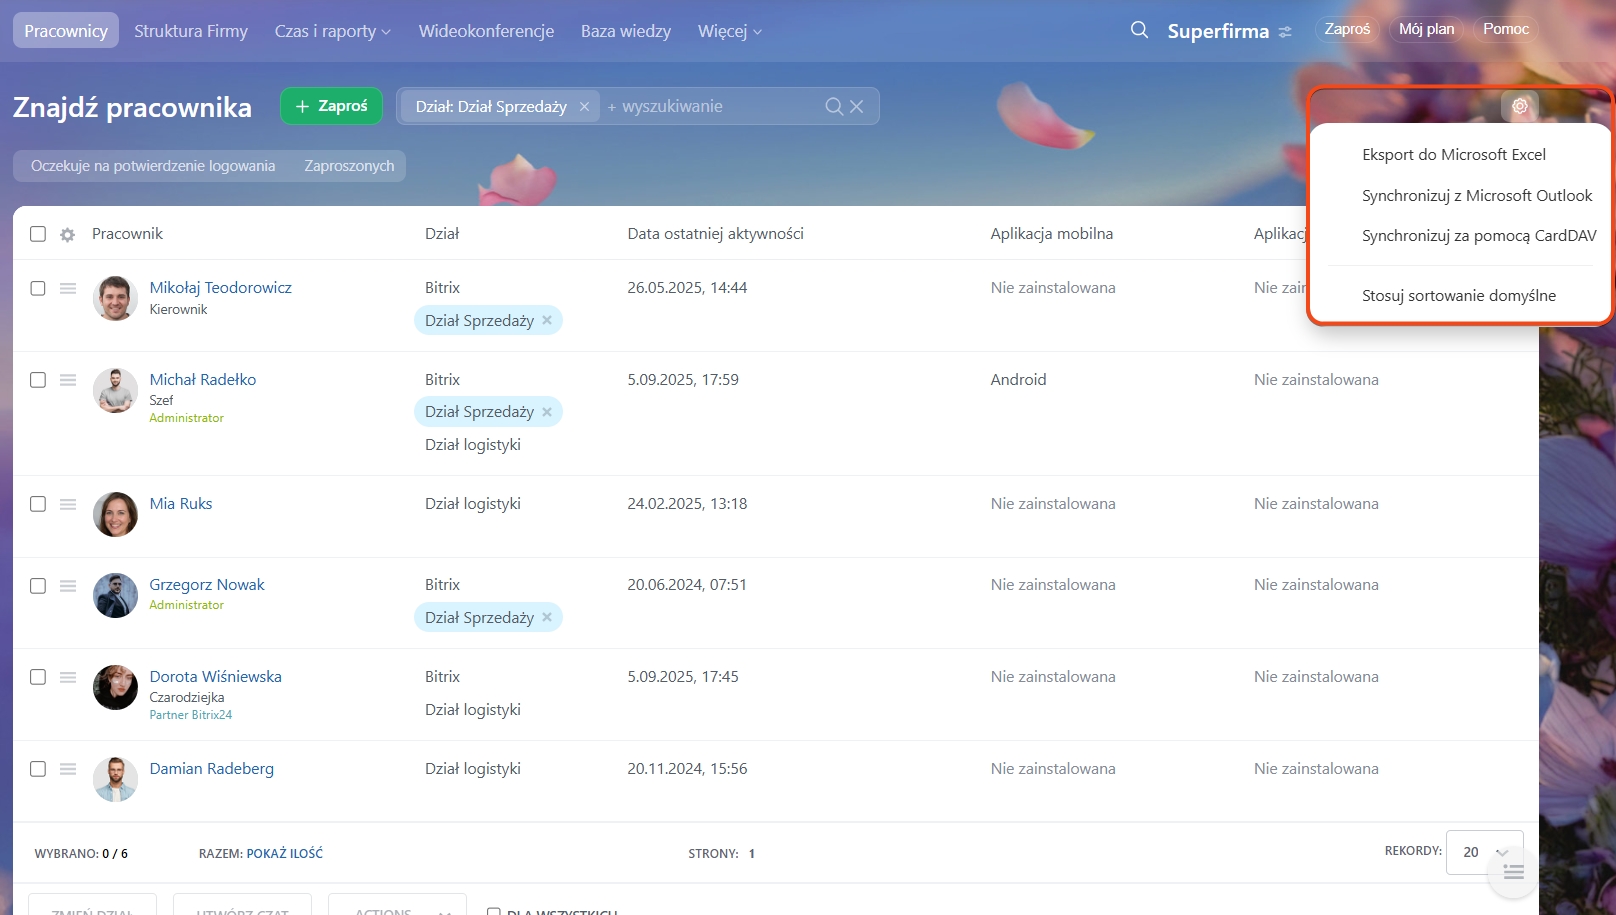Expand the Więcej menu

pos(729,31)
